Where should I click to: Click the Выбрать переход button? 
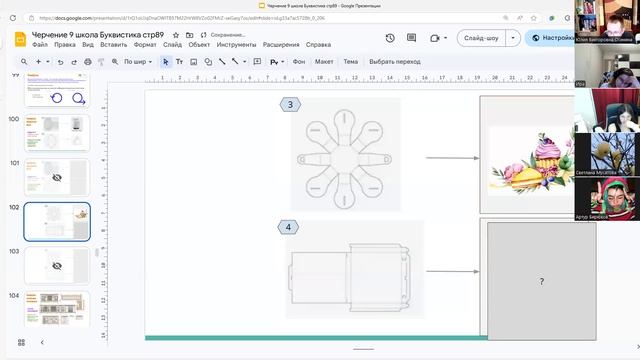tap(395, 62)
